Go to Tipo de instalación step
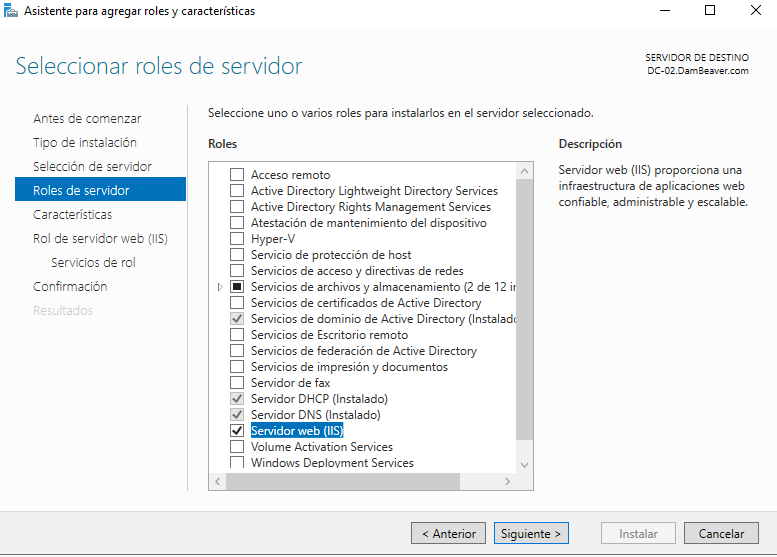Image resolution: width=777 pixels, height=557 pixels. 85,142
